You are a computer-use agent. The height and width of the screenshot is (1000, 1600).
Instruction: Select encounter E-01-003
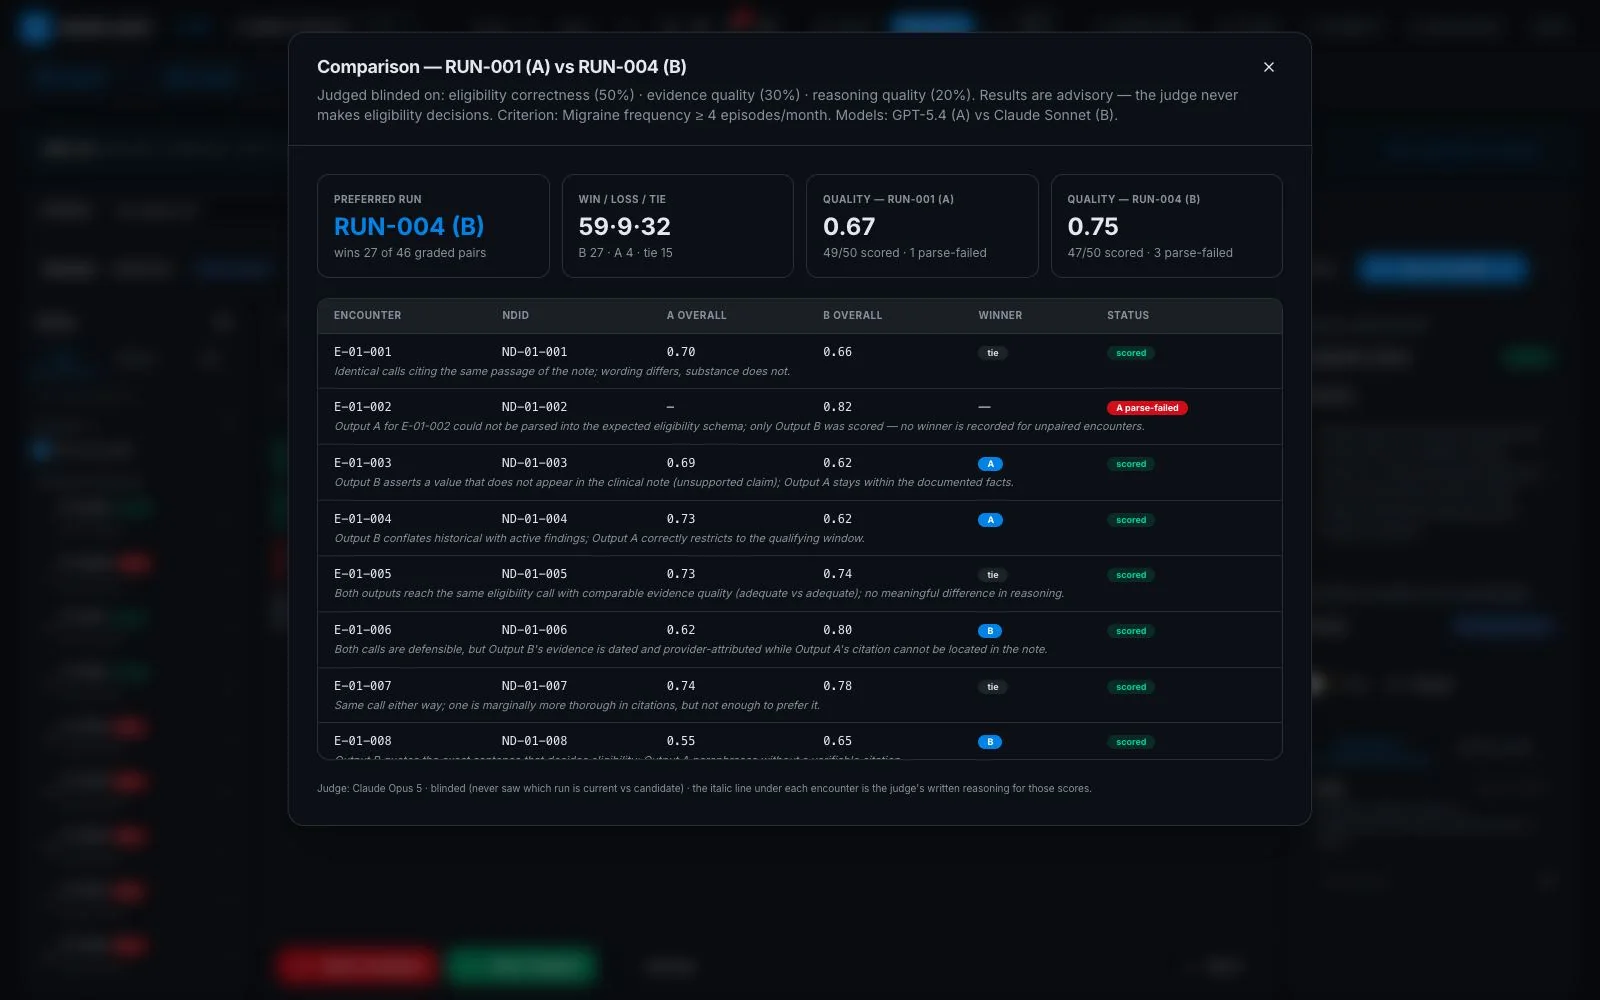pyautogui.click(x=363, y=463)
